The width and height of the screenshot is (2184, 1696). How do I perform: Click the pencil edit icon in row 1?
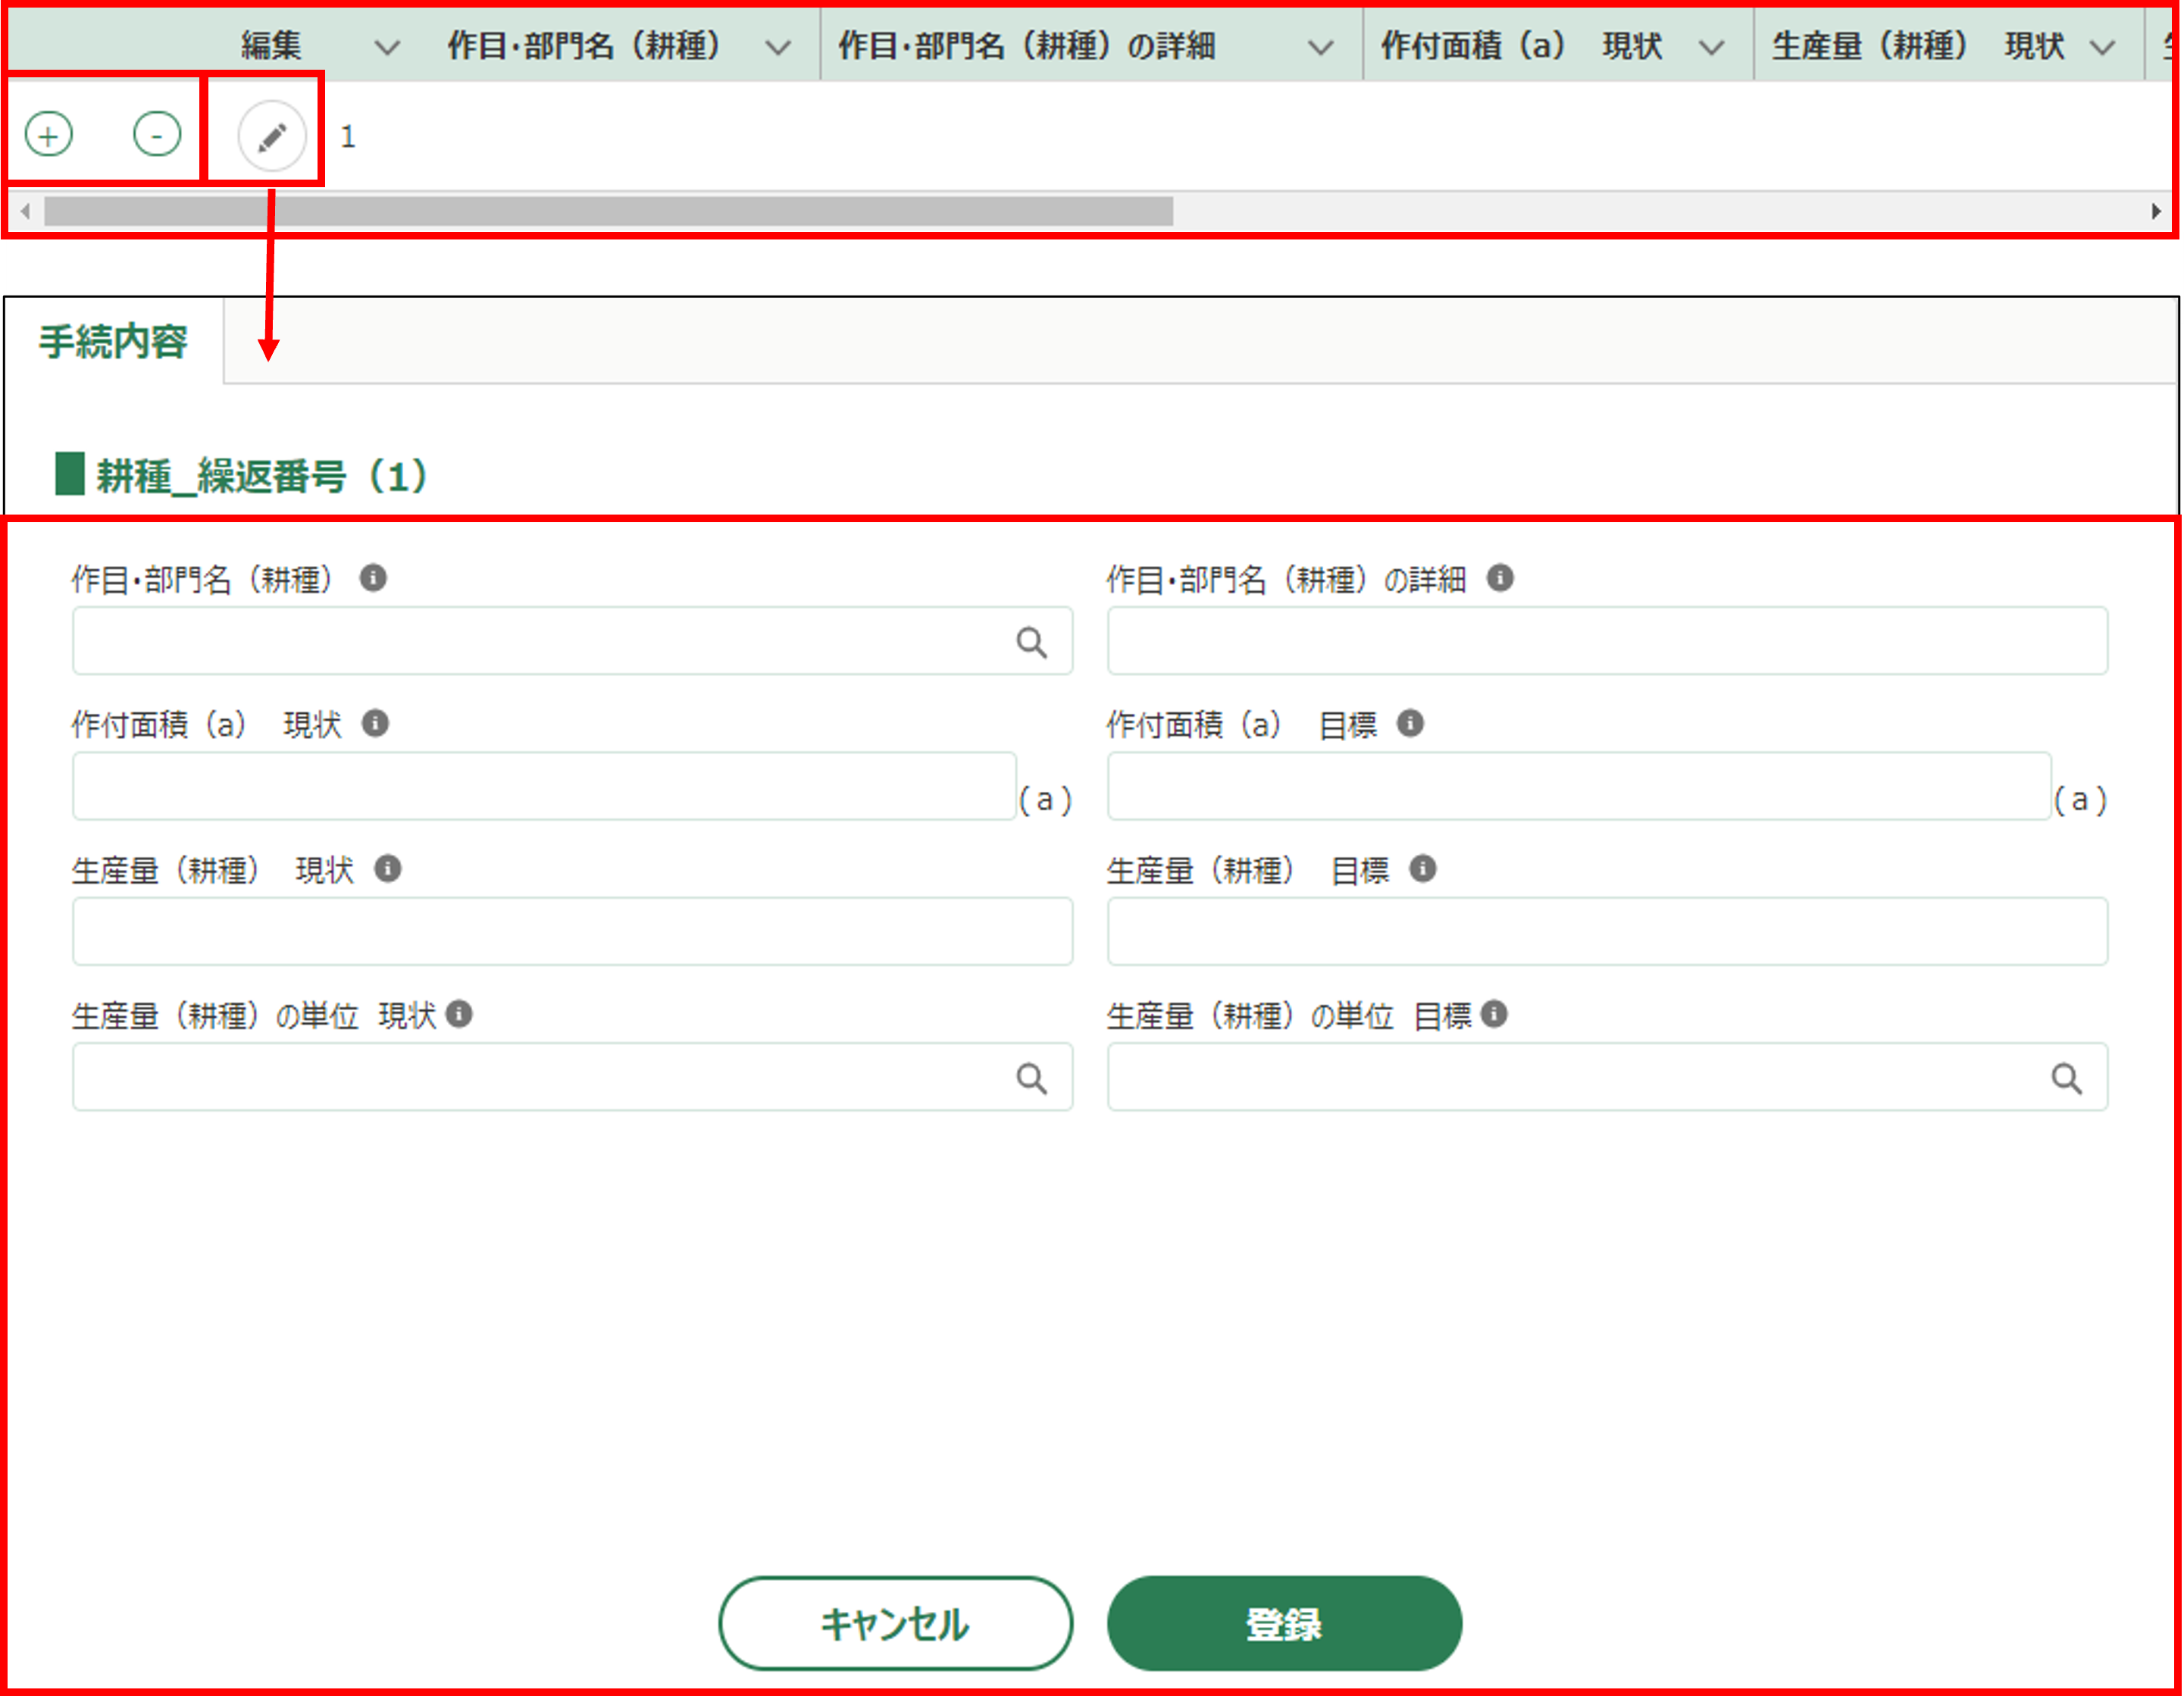271,136
